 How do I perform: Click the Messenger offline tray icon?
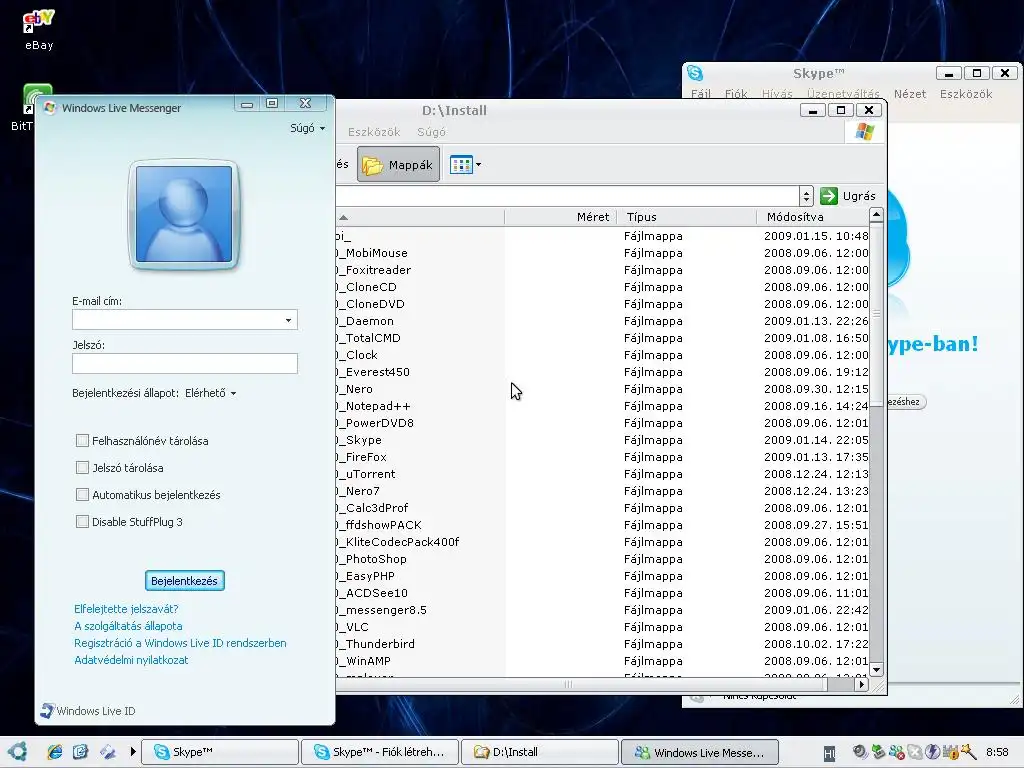[897, 752]
